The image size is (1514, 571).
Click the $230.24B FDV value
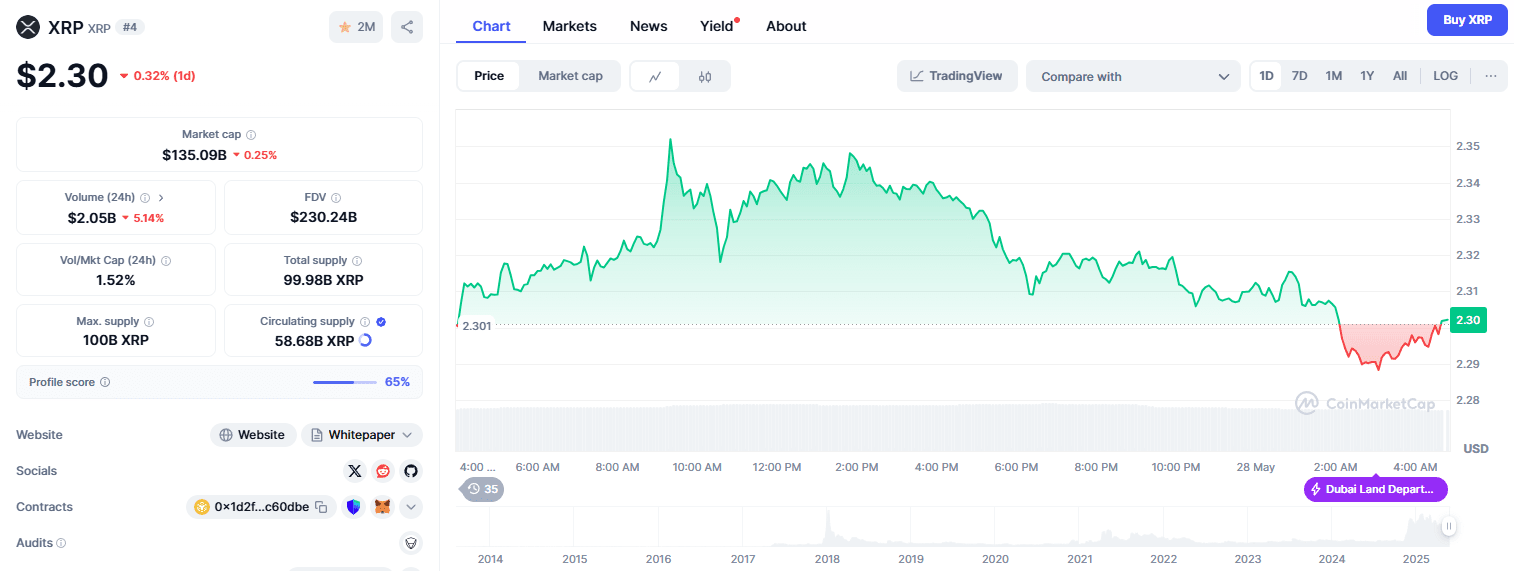pos(323,217)
